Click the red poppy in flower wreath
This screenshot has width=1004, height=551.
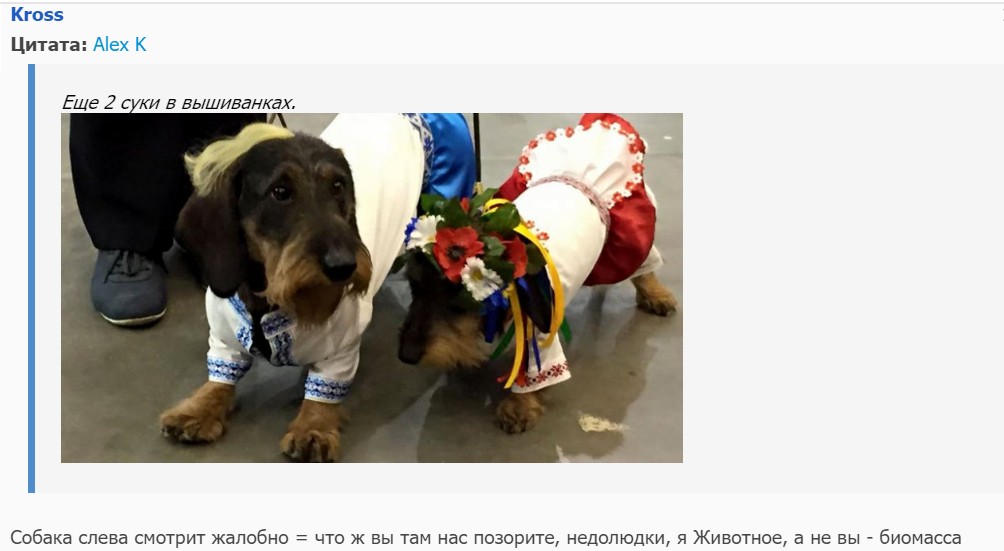pos(456,252)
